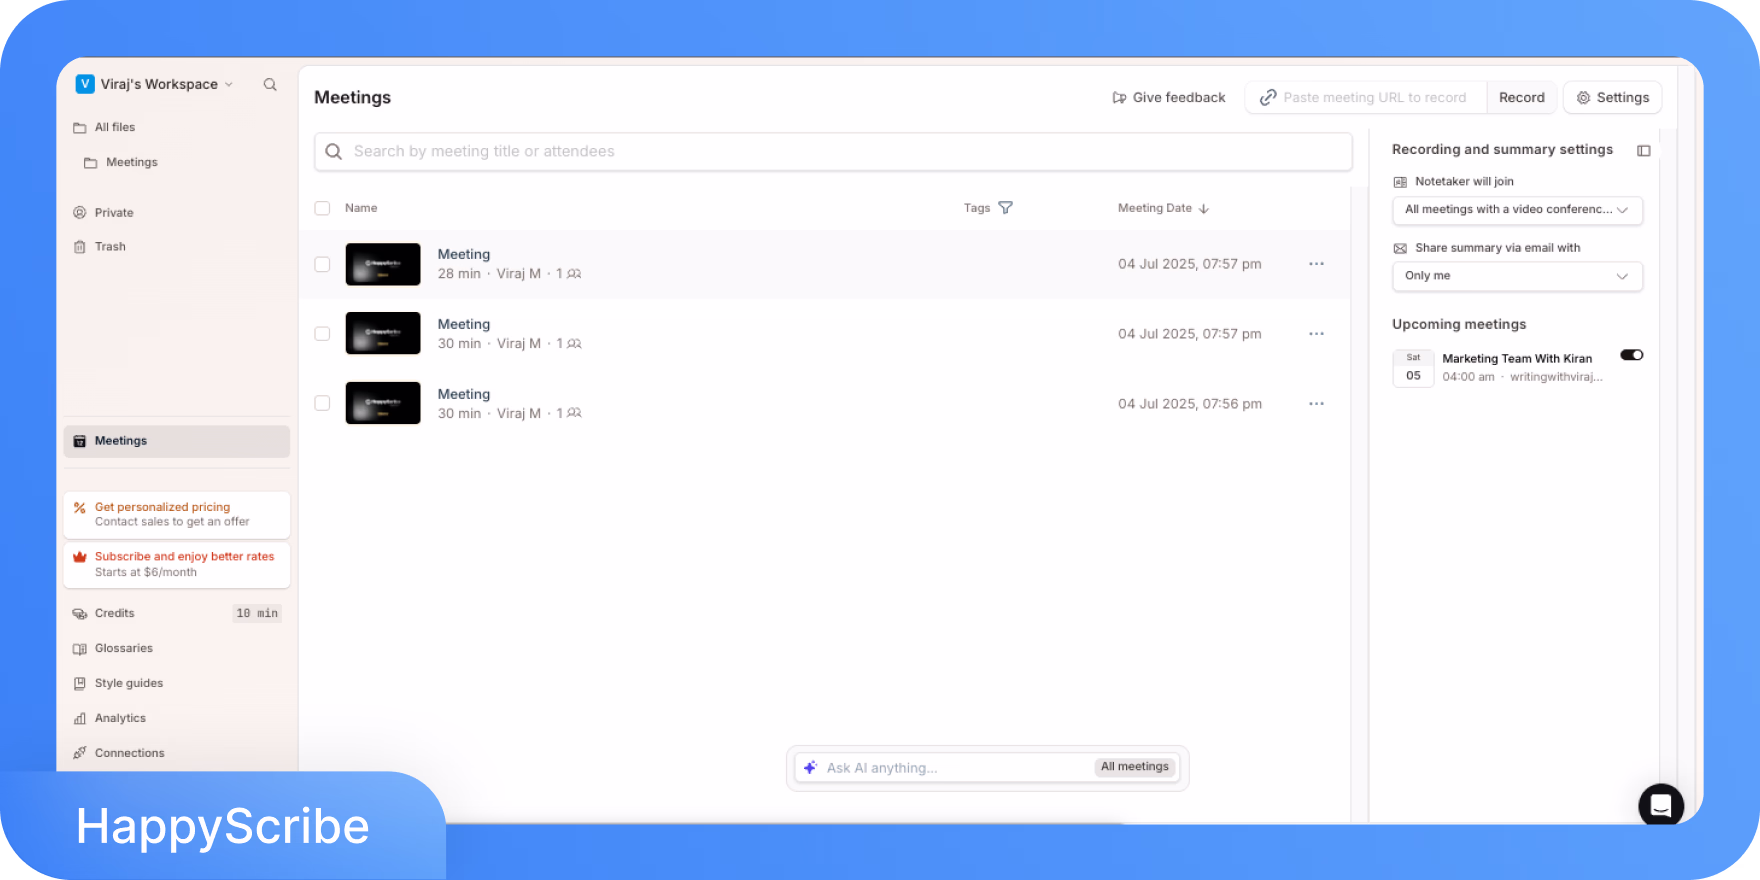Open the Marketing Team With Kiran meeting
Screen dimensions: 1760x880
point(1517,359)
